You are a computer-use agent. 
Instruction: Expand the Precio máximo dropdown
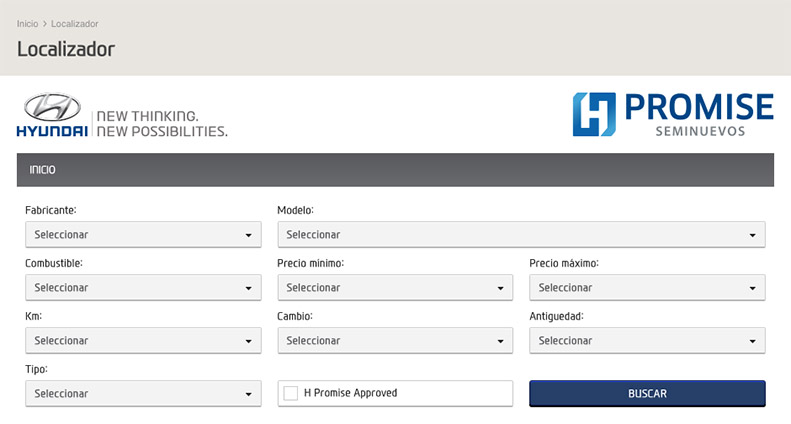tap(647, 288)
